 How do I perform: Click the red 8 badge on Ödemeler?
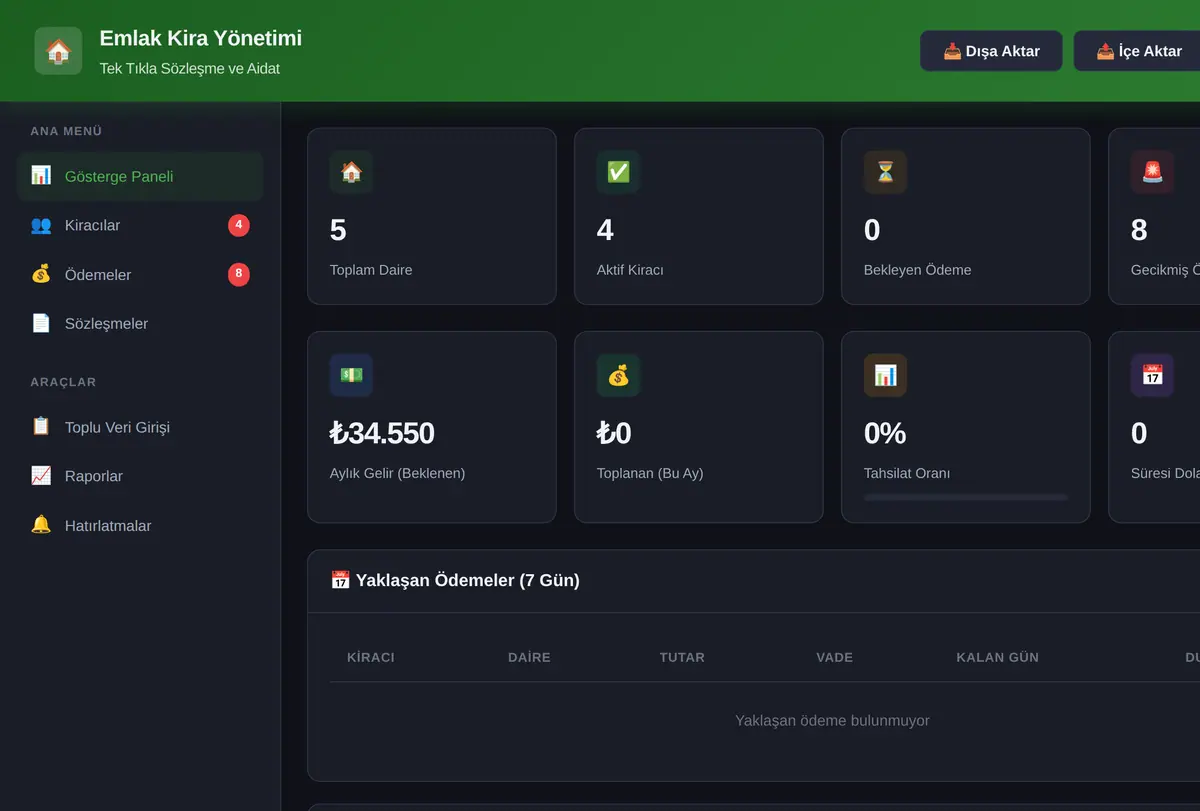tap(238, 274)
